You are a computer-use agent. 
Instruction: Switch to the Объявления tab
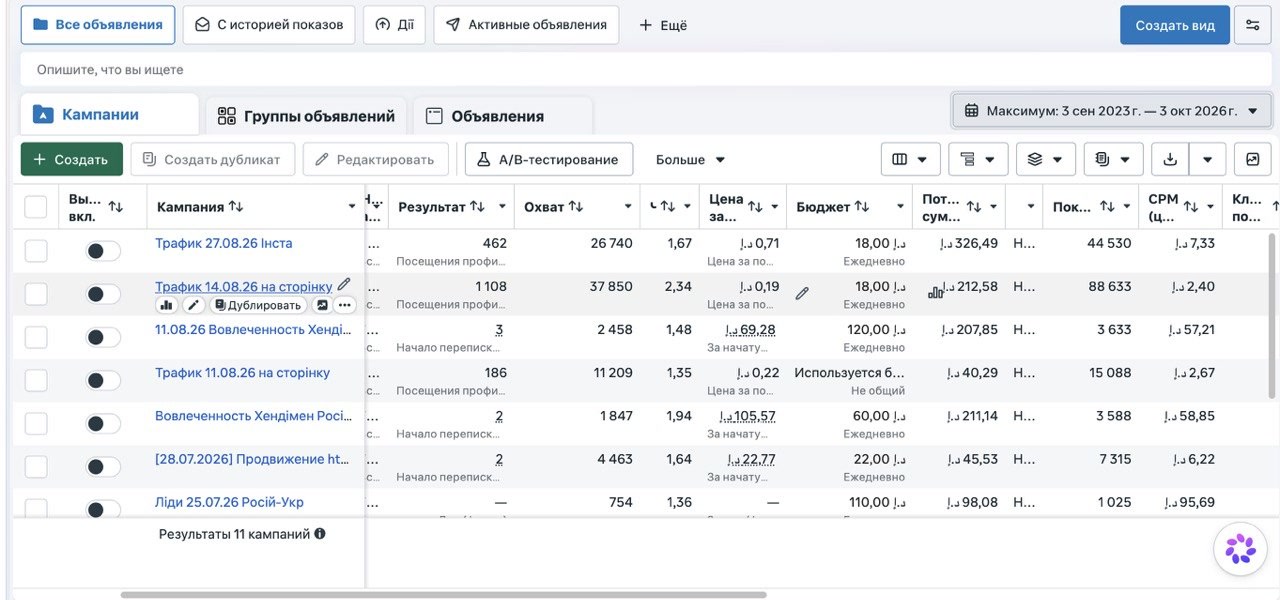pos(503,116)
